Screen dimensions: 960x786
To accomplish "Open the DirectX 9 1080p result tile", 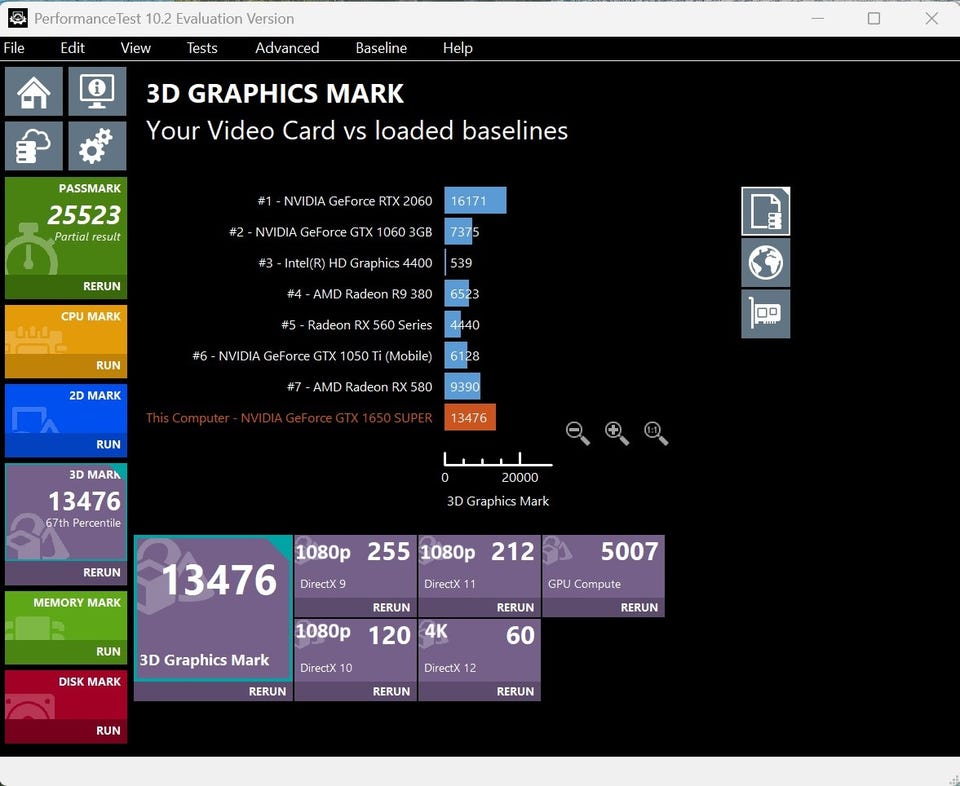I will pos(356,567).
